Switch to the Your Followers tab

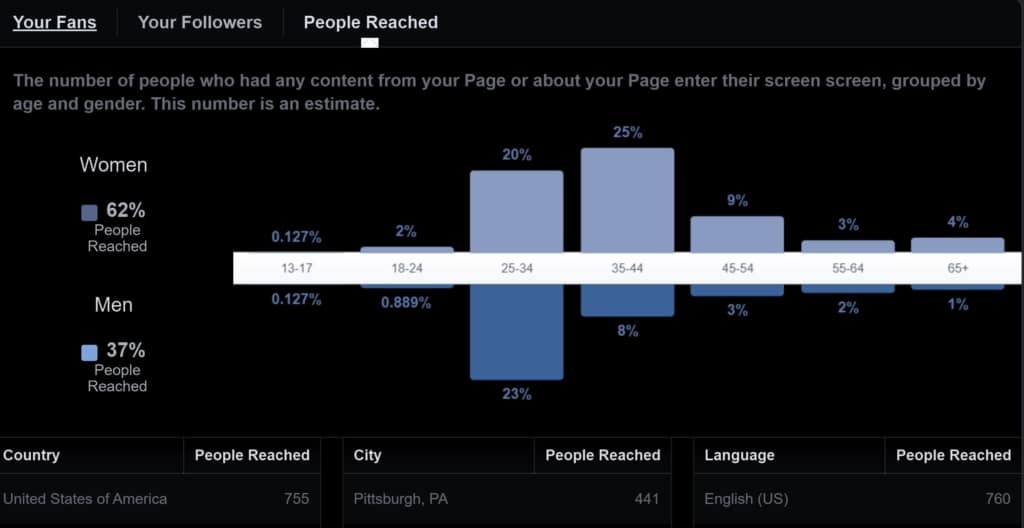(x=200, y=22)
